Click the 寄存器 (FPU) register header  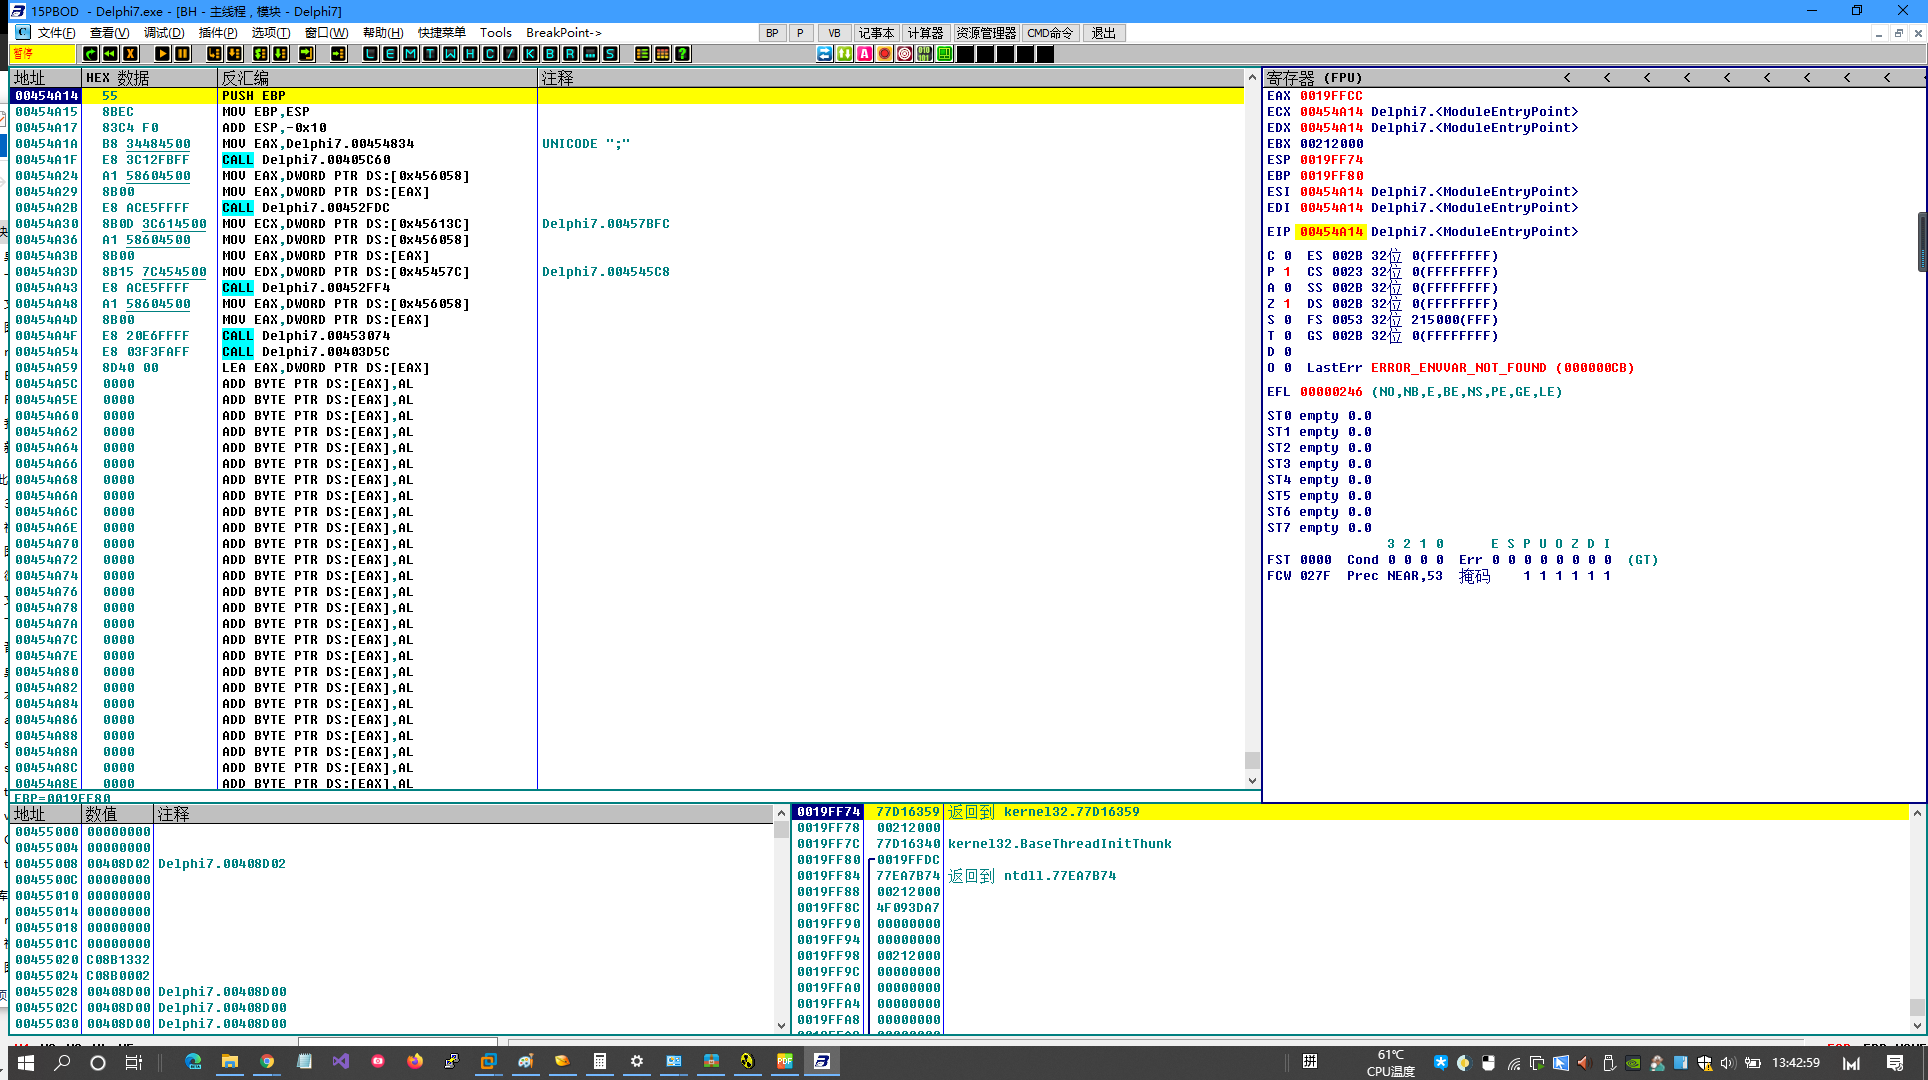coord(1314,77)
